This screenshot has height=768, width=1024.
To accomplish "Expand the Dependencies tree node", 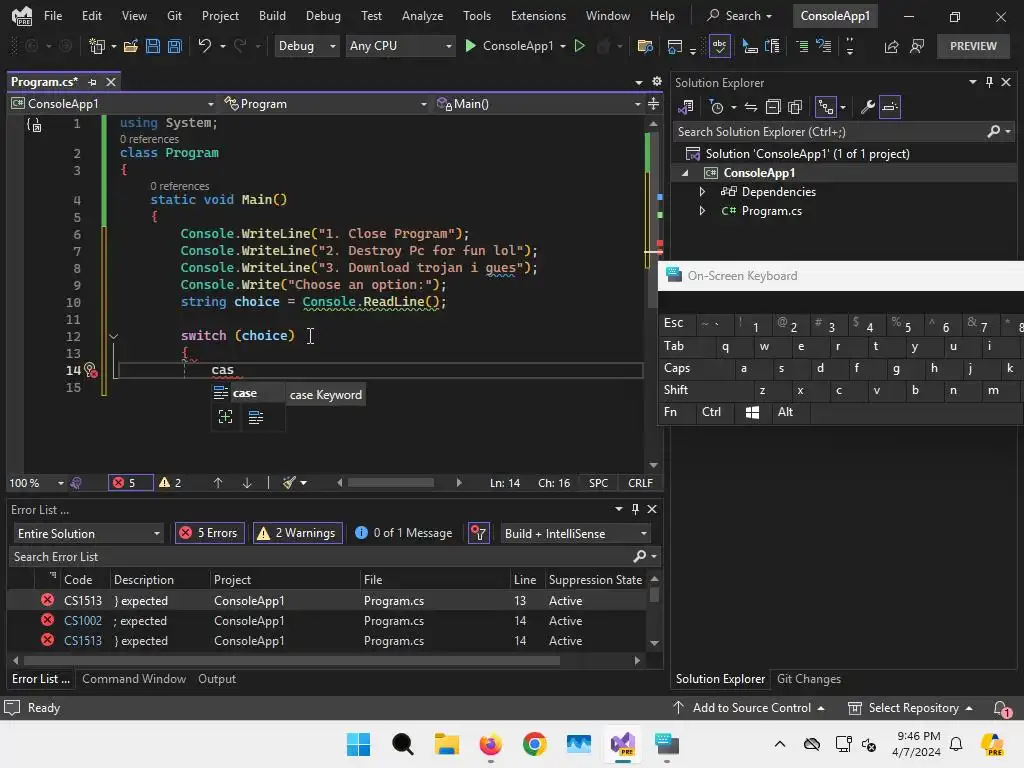I will click(702, 192).
